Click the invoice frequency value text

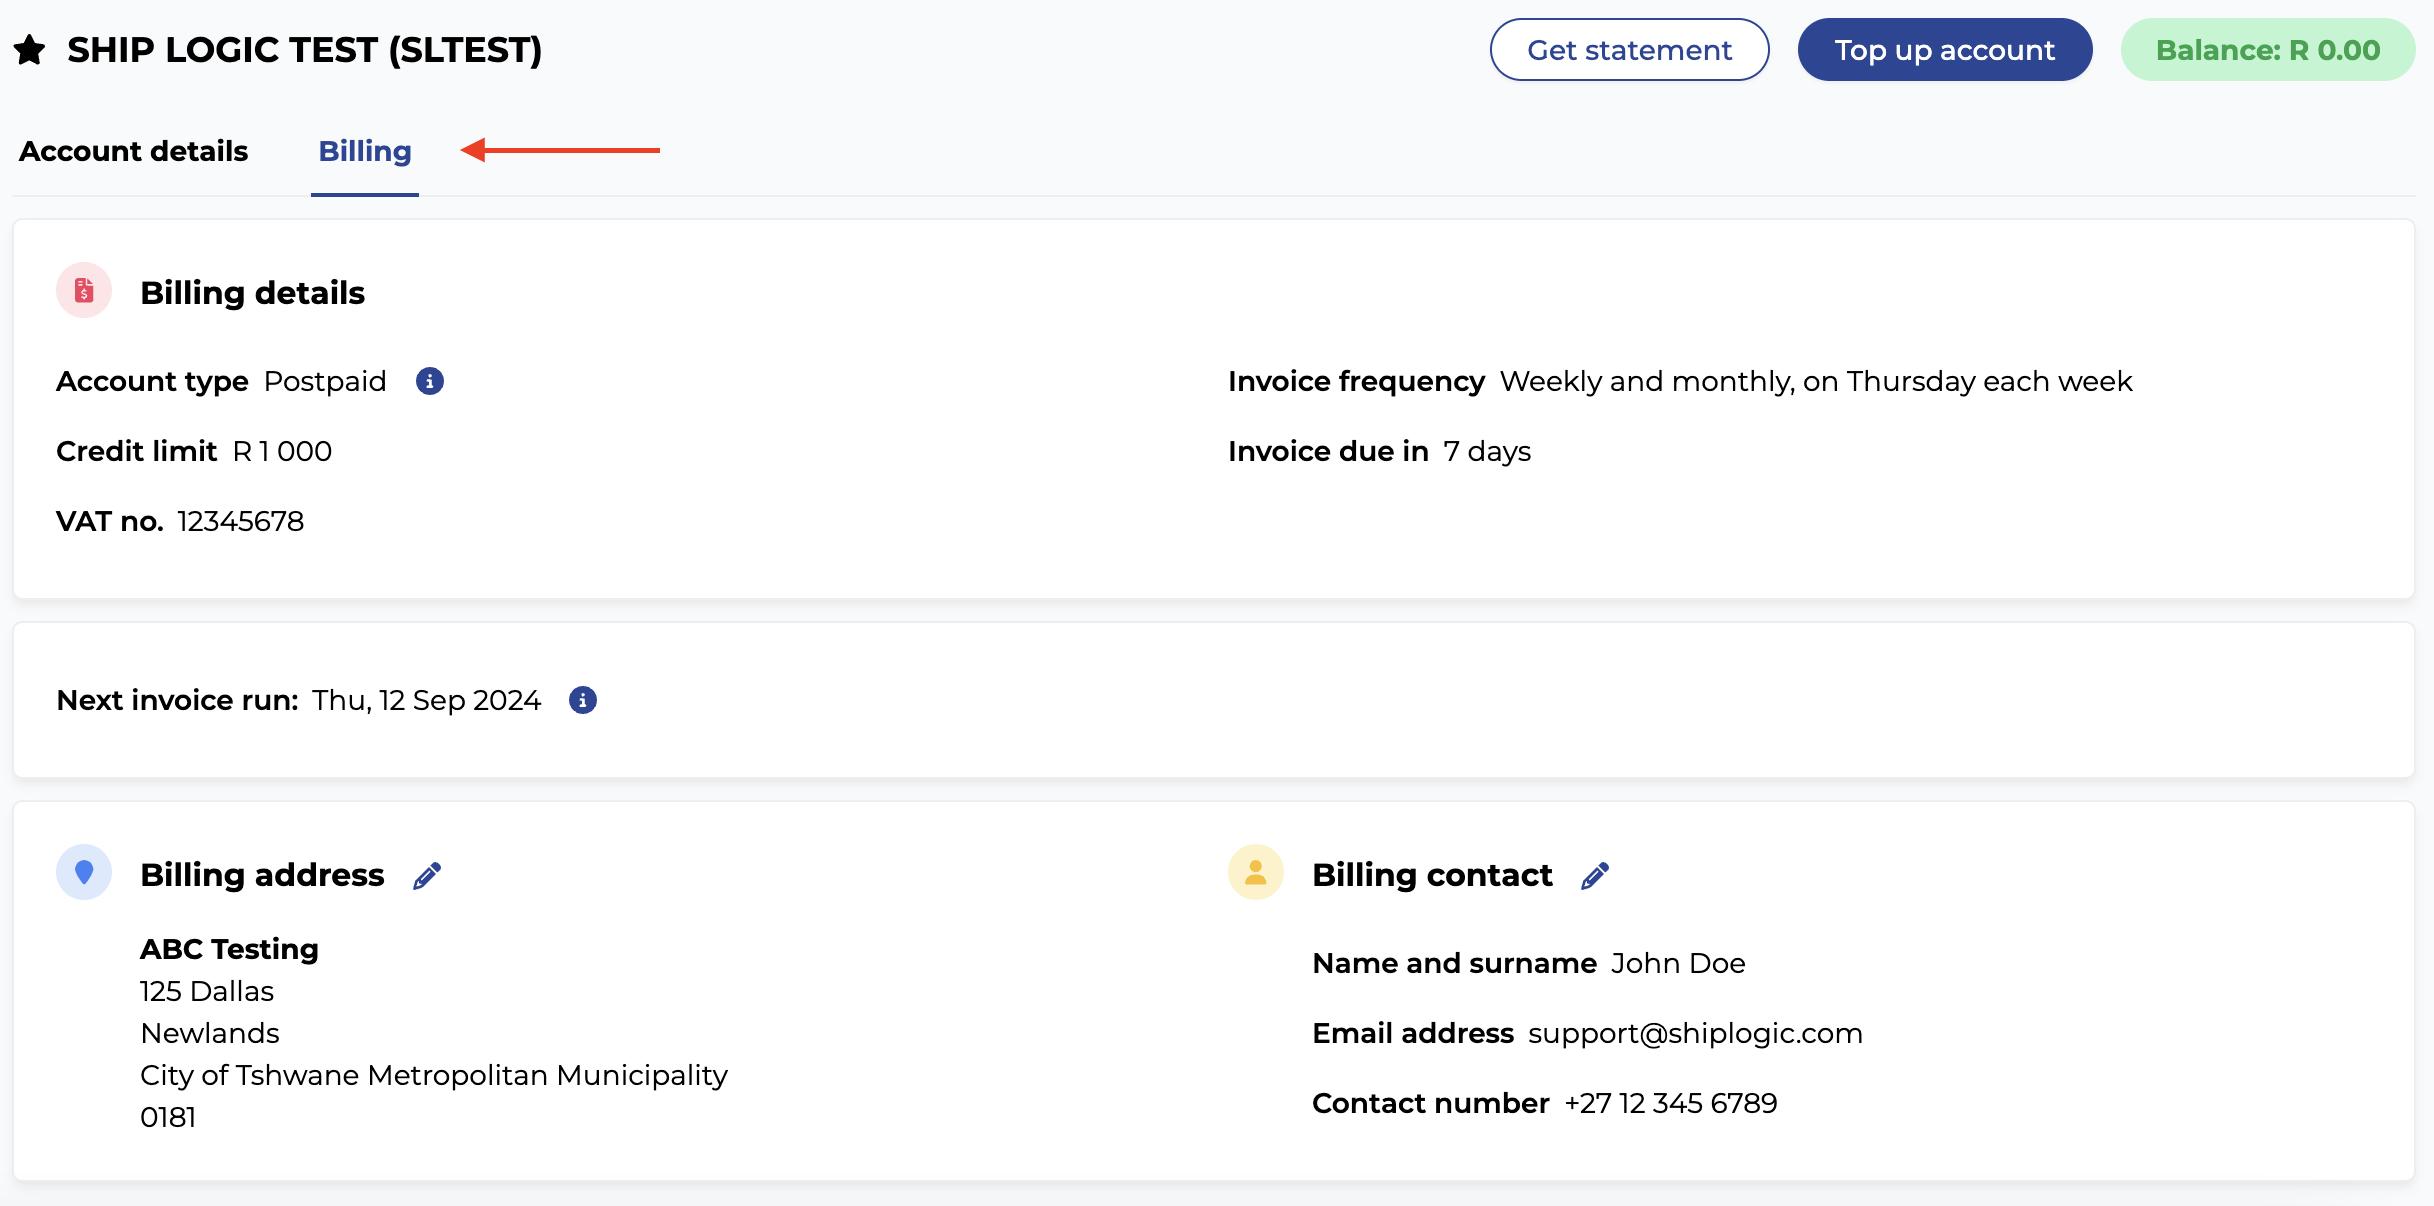click(1817, 381)
